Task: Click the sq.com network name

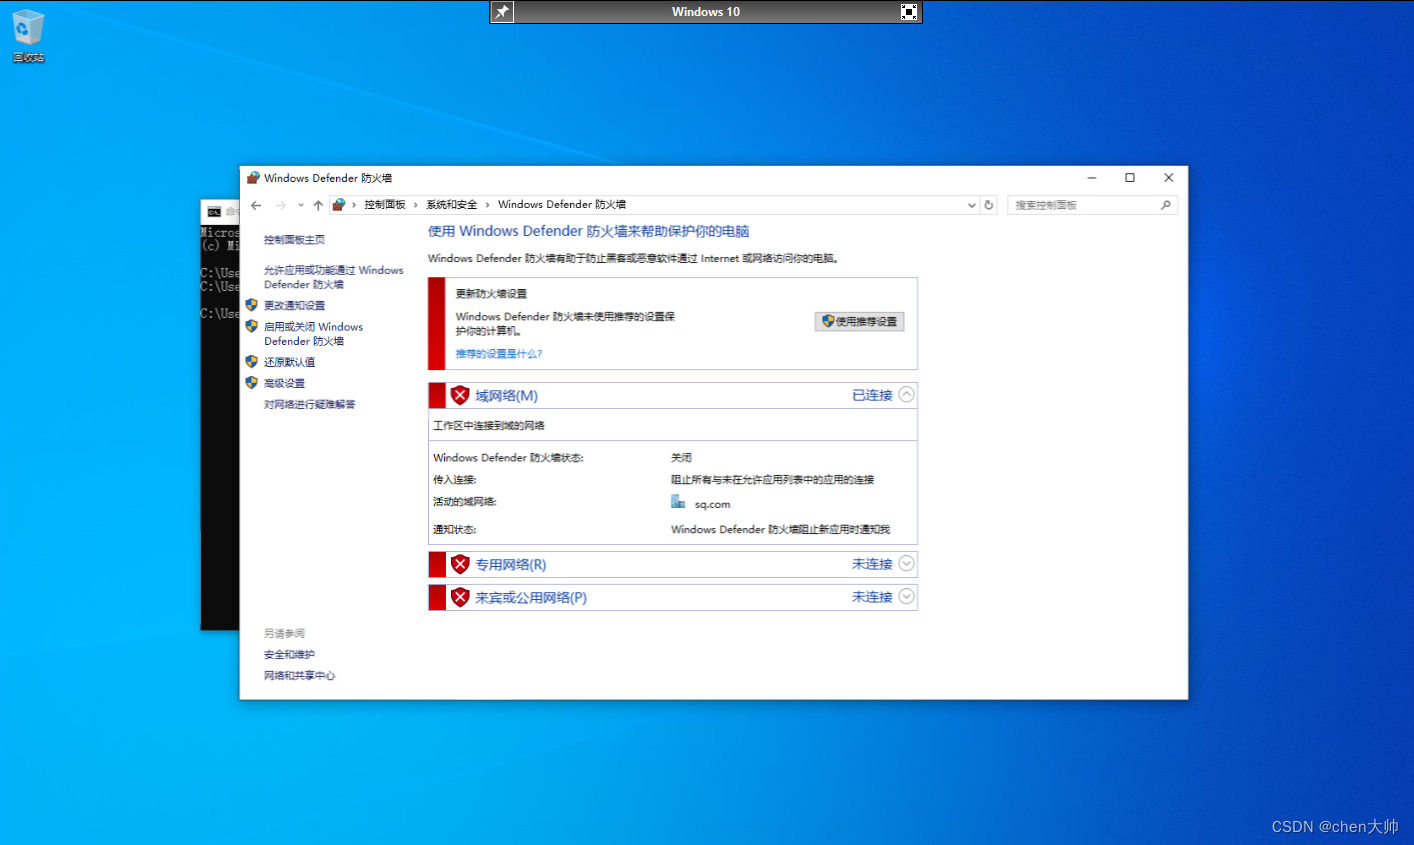Action: [712, 505]
